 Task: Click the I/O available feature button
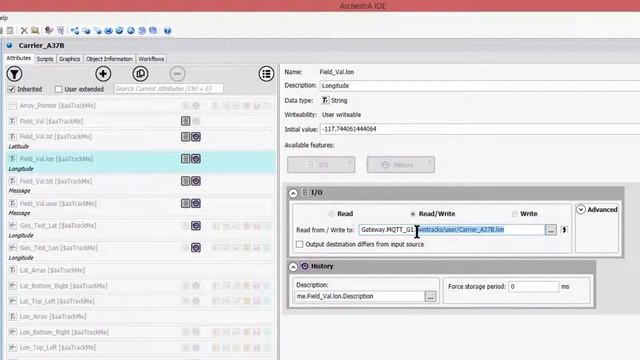pyautogui.click(x=321, y=164)
